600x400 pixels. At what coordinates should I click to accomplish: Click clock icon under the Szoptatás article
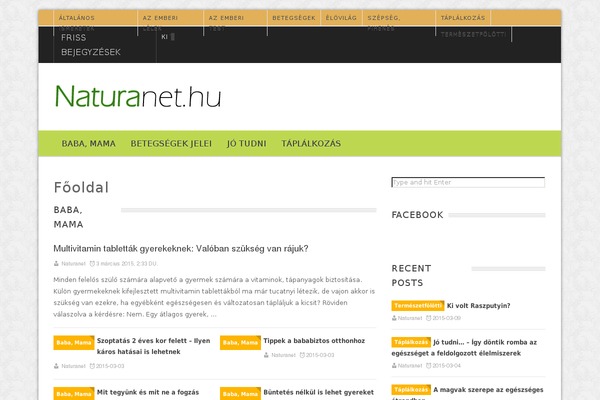pyautogui.click(x=92, y=366)
